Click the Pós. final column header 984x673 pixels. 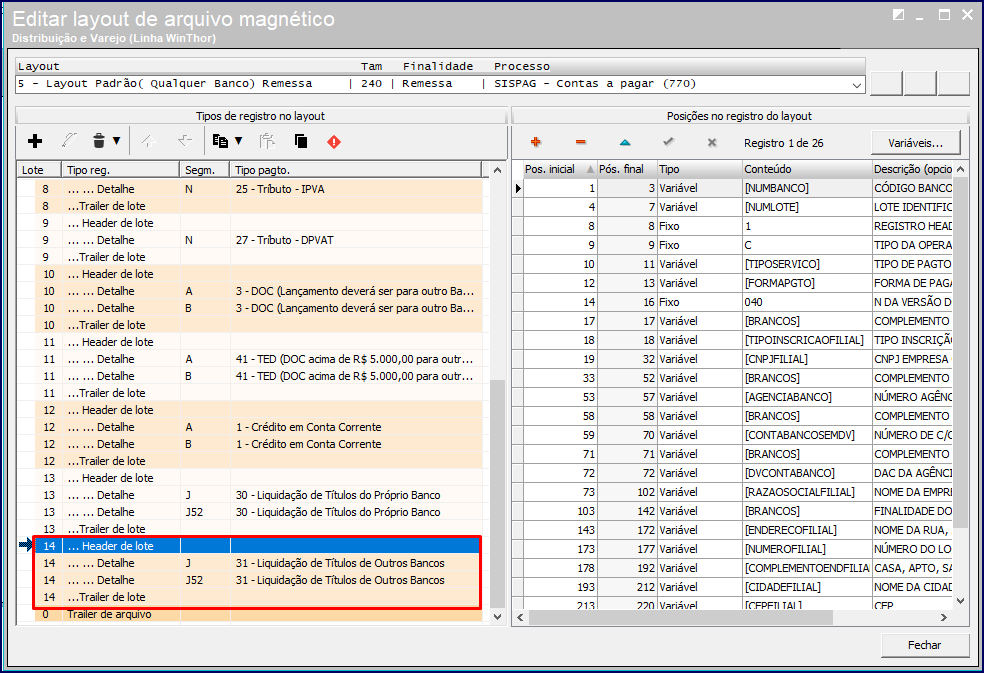click(626, 169)
